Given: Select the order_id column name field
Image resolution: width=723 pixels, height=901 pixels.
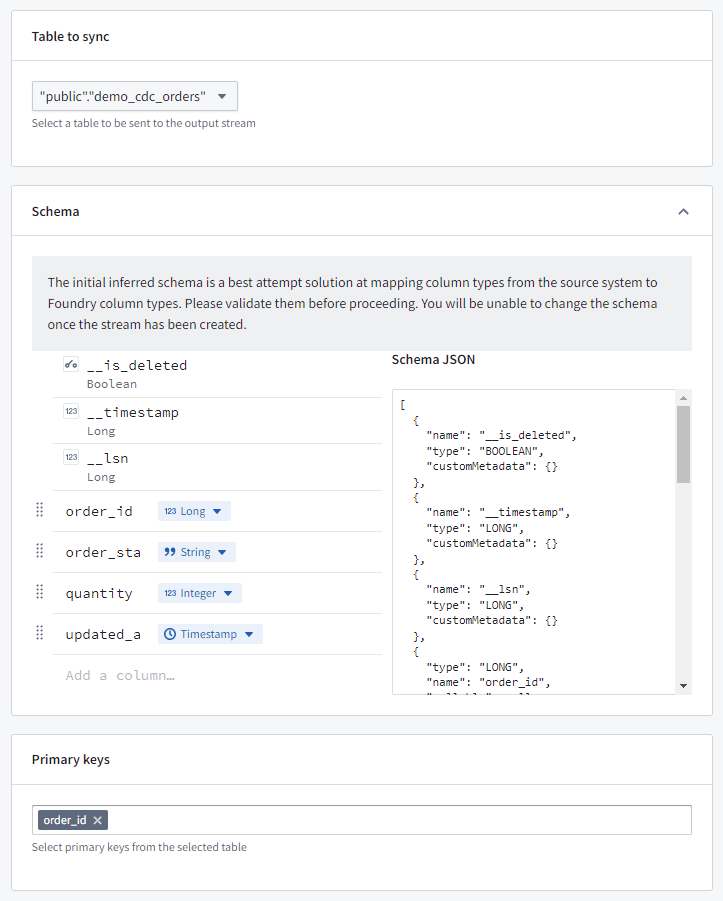Looking at the screenshot, I should (100, 511).
